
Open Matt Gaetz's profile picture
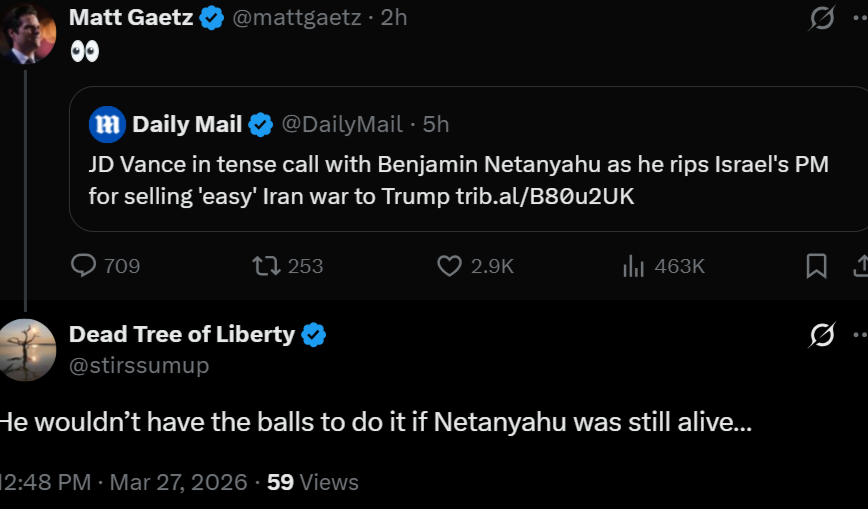click(27, 32)
